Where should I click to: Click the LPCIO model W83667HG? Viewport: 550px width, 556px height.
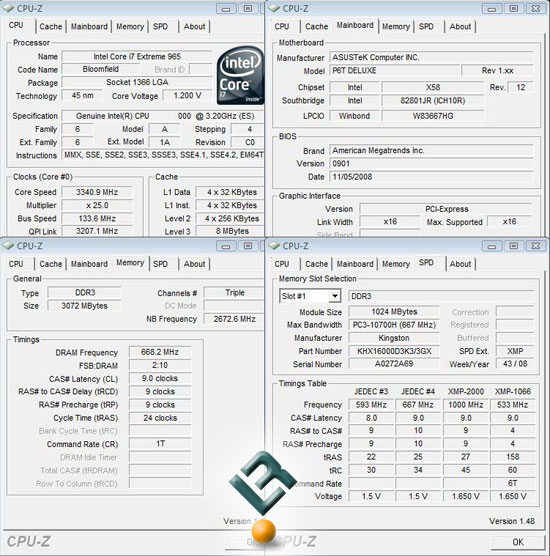click(x=433, y=116)
